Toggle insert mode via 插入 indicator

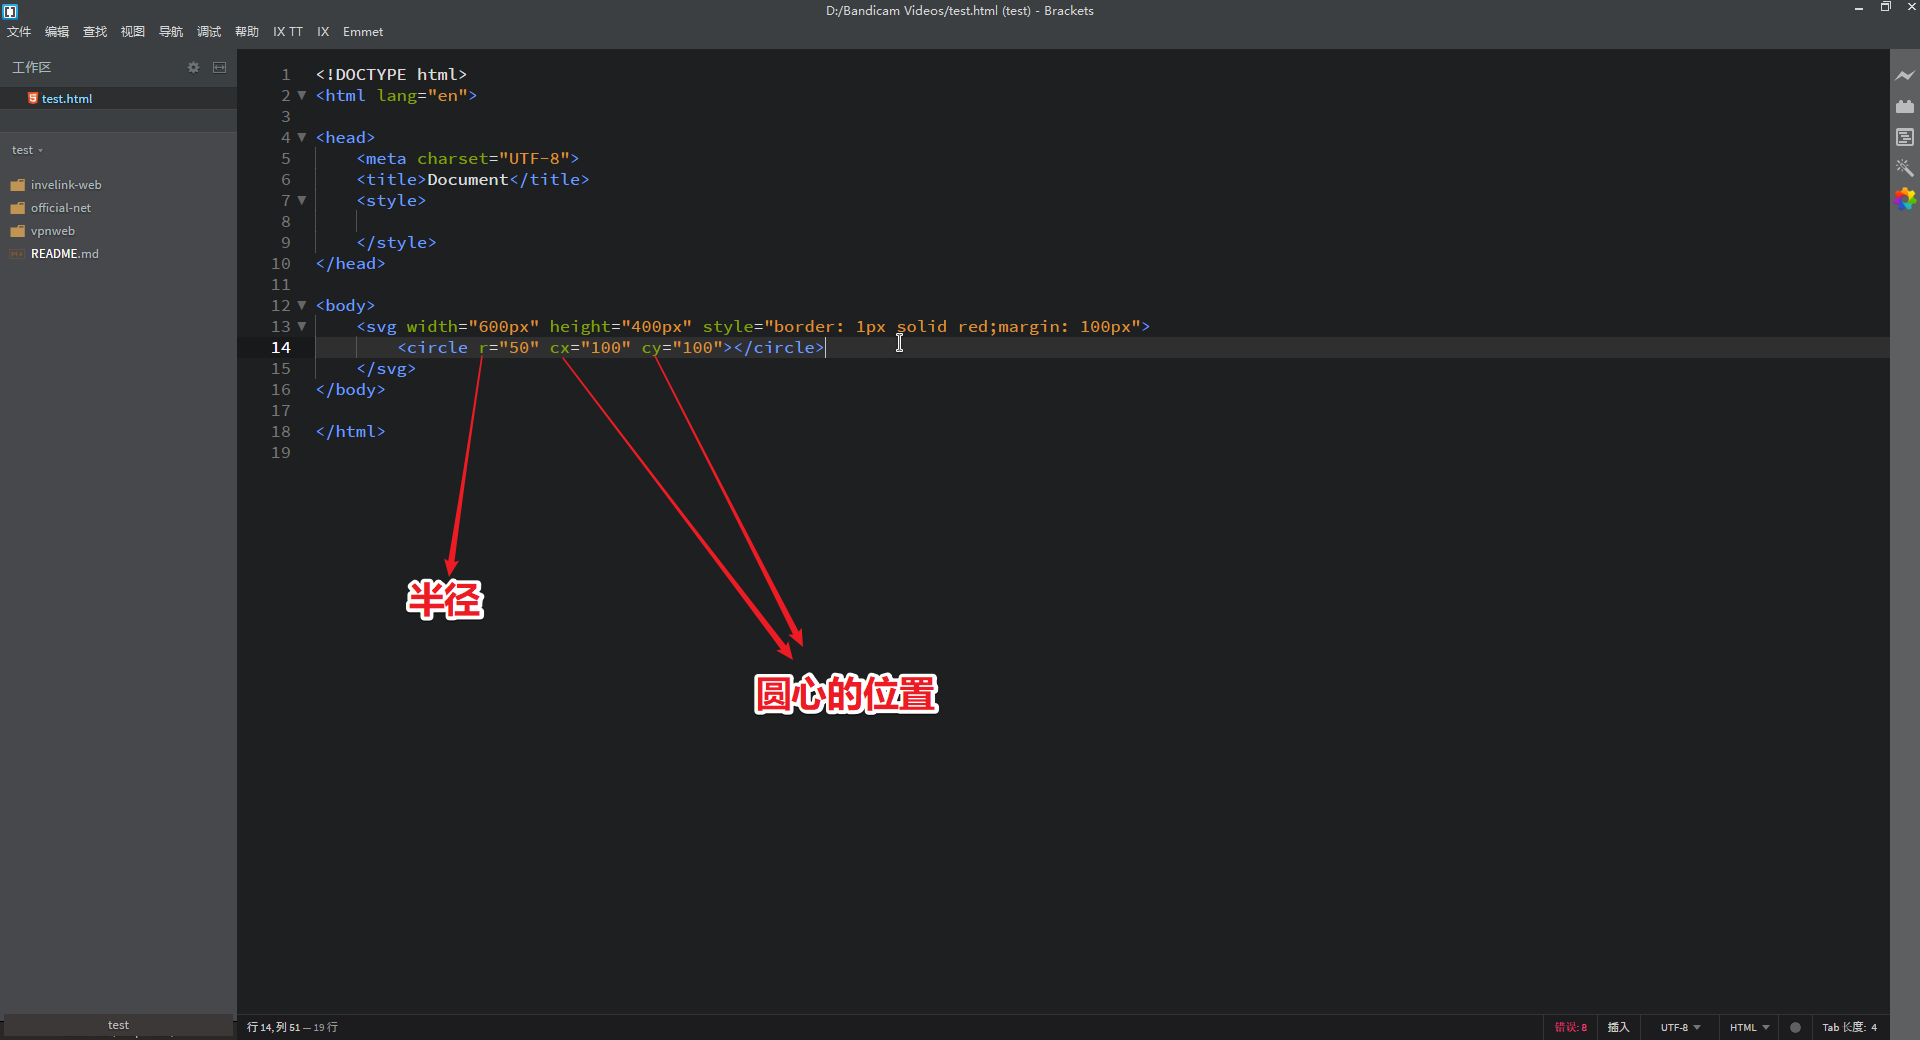point(1619,1027)
